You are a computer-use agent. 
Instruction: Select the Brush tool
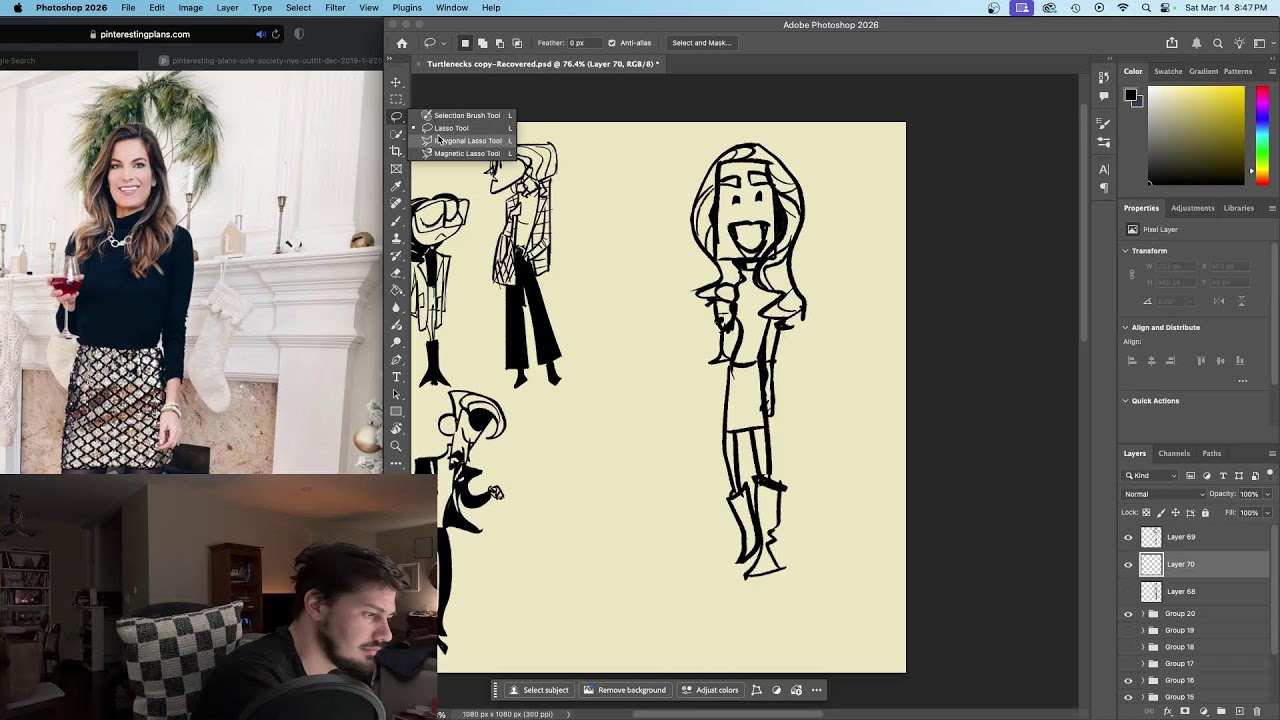point(396,221)
